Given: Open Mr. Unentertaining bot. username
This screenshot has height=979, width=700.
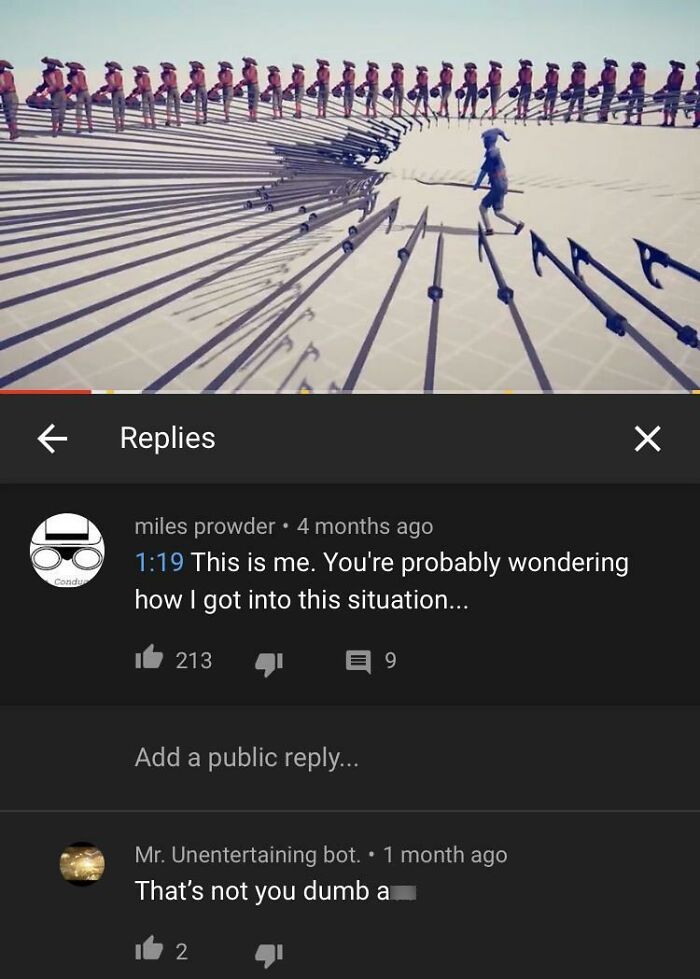Looking at the screenshot, I should pyautogui.click(x=248, y=854).
